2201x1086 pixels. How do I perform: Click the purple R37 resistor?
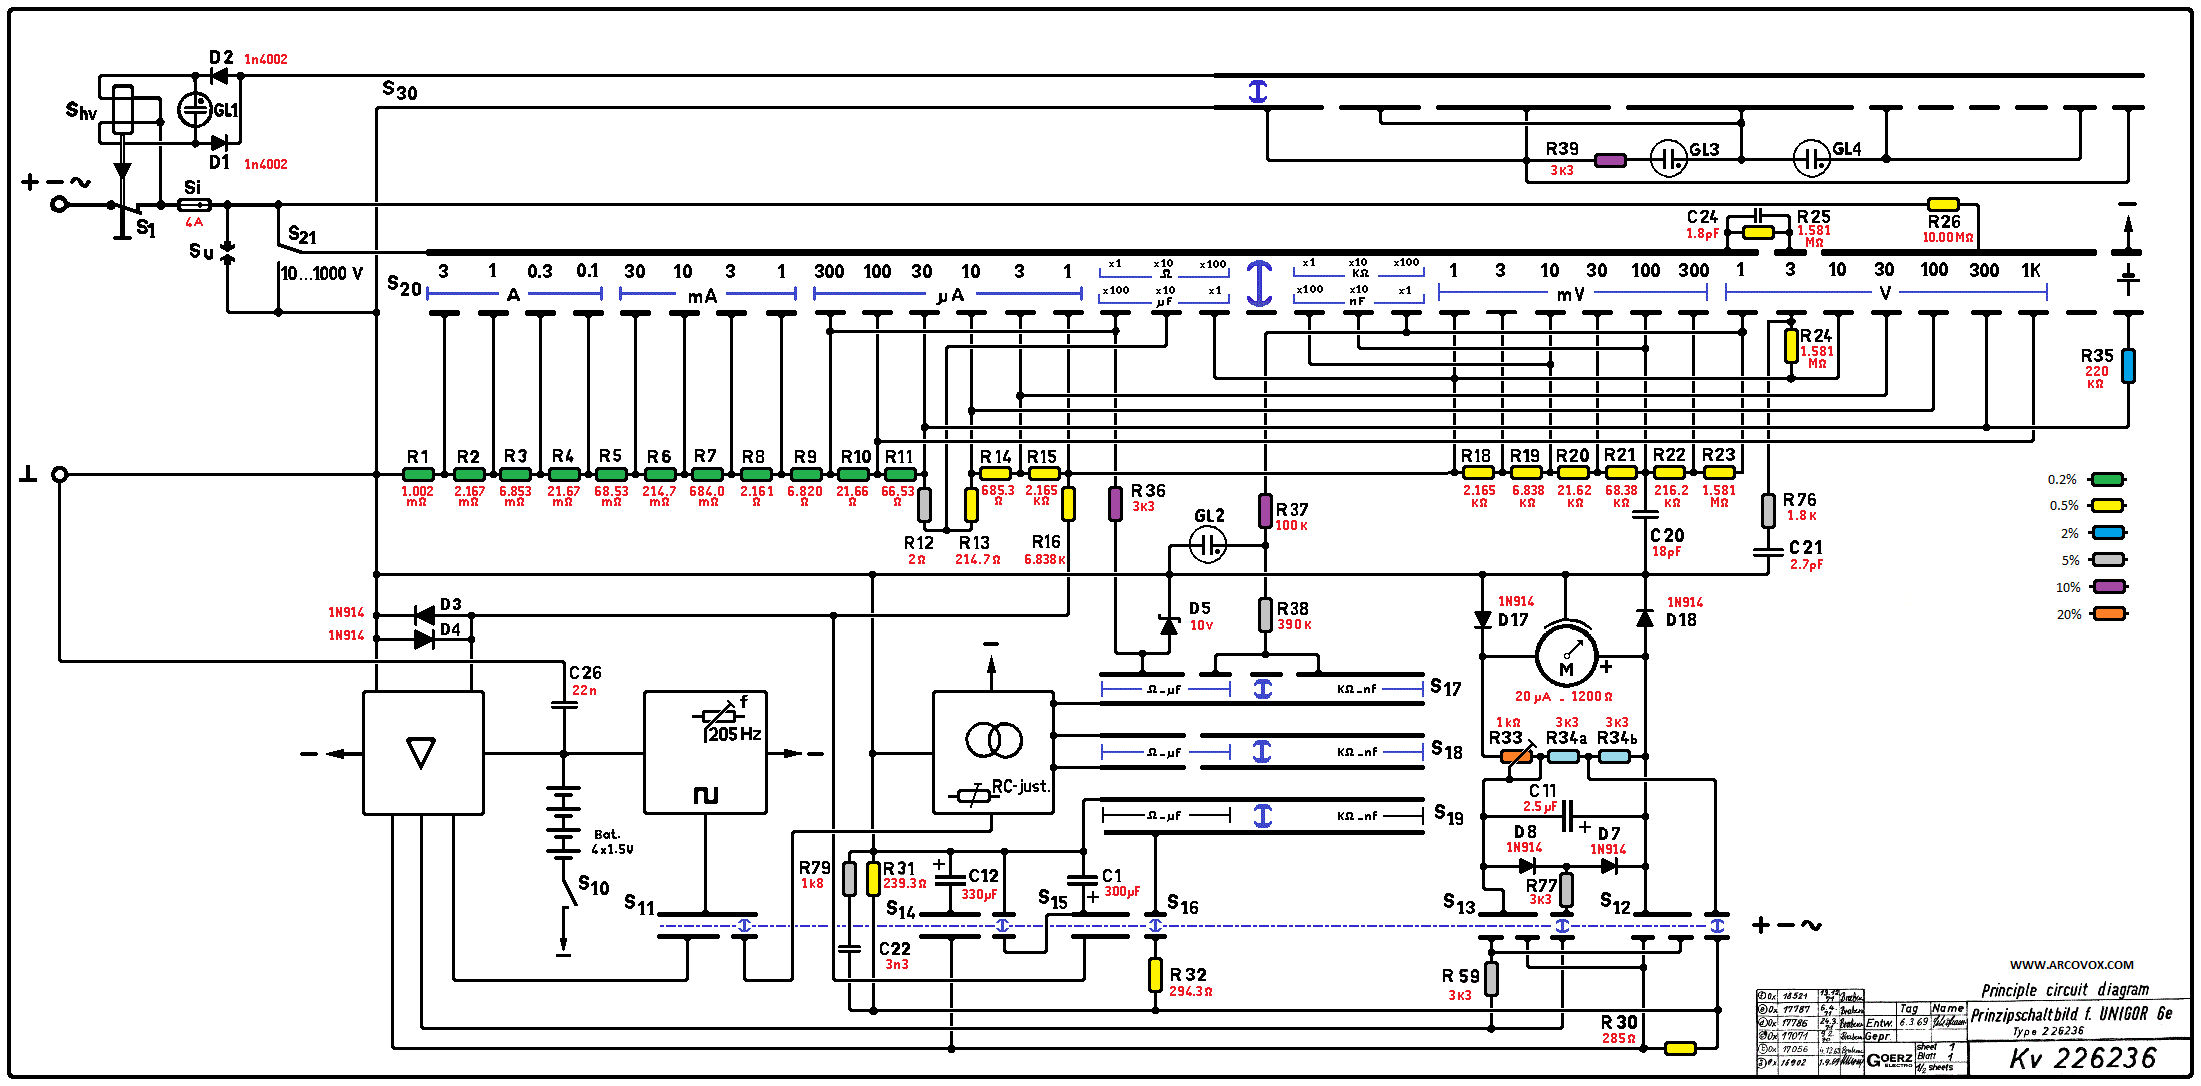(x=1265, y=511)
